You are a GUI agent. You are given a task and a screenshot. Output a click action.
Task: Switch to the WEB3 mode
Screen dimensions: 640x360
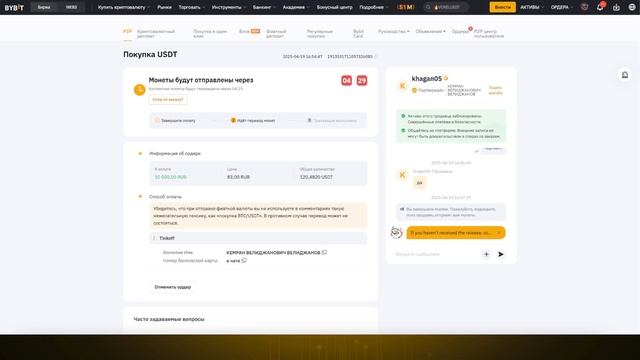[71, 7]
